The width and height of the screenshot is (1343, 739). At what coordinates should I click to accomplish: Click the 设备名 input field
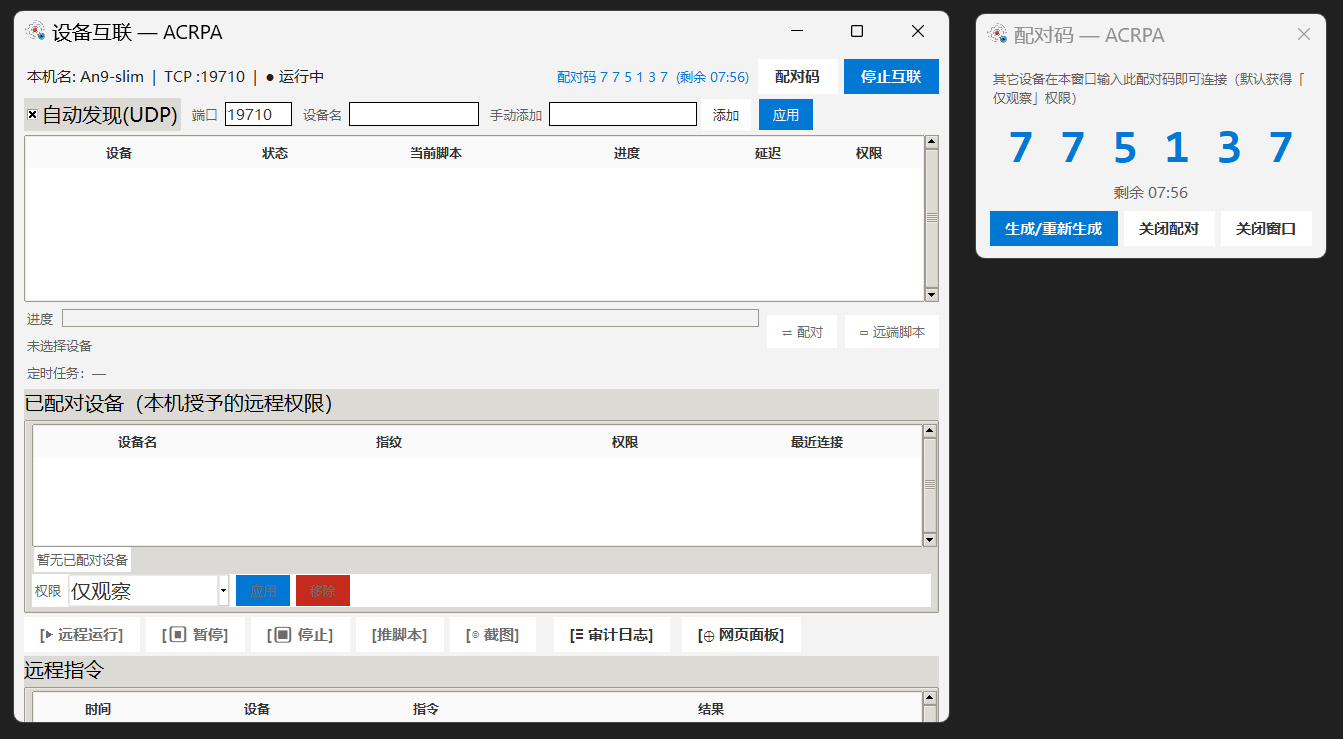click(x=414, y=114)
